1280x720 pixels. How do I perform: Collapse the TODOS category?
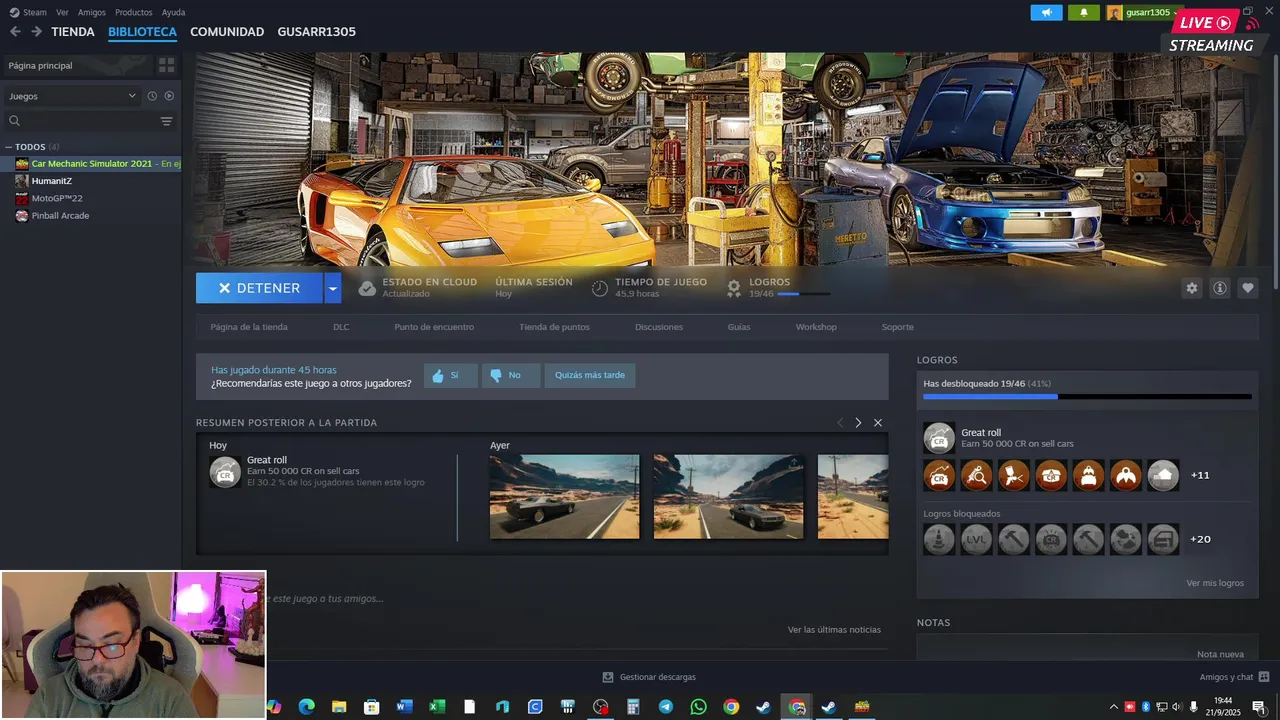[8, 147]
